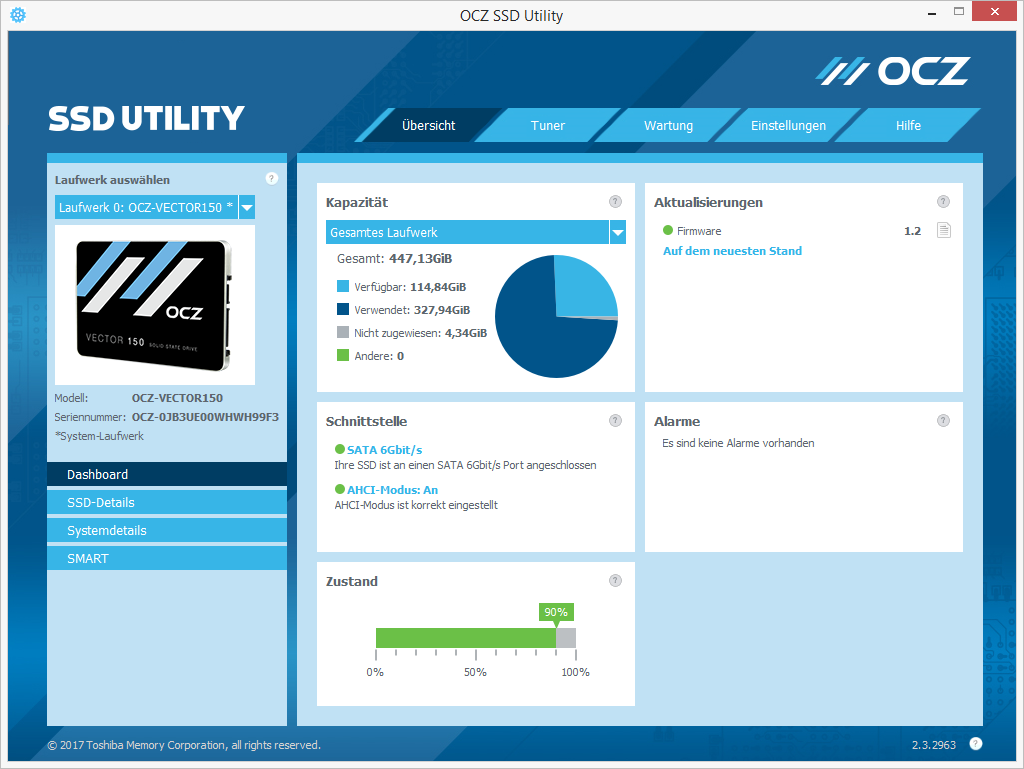Open the Laufwerk auswählen help icon

tap(271, 178)
